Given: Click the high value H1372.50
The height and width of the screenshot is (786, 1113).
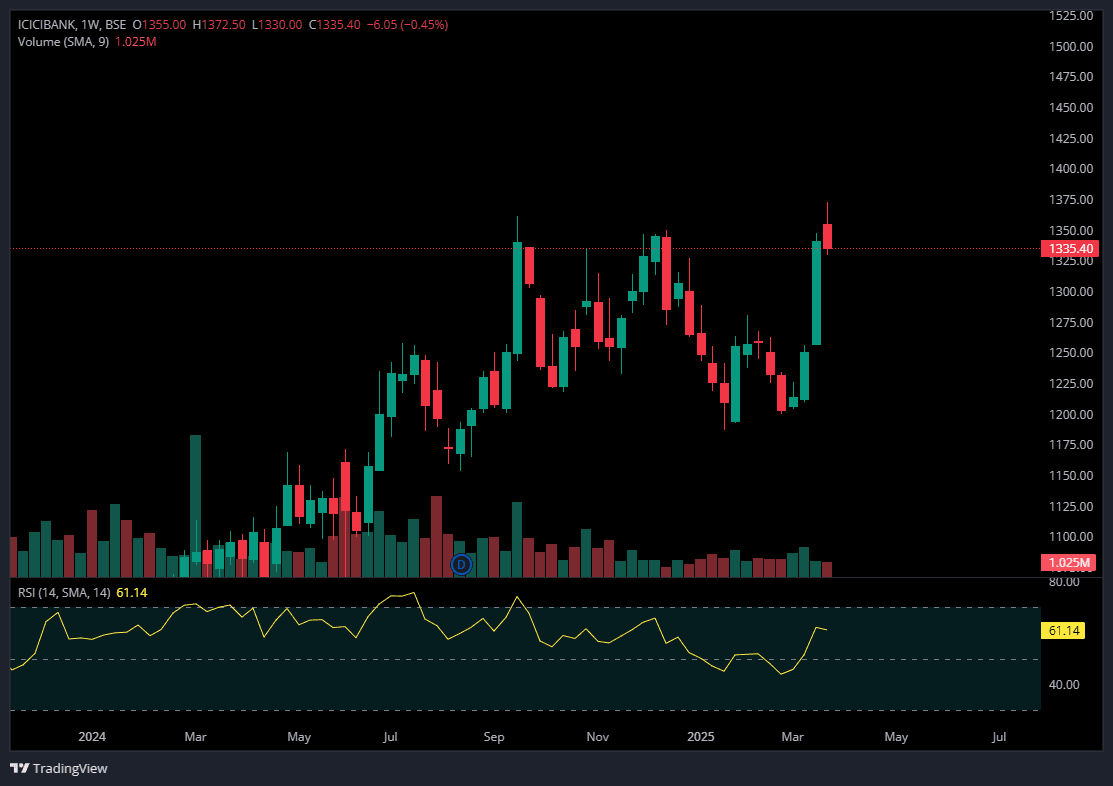Looking at the screenshot, I should coord(219,25).
